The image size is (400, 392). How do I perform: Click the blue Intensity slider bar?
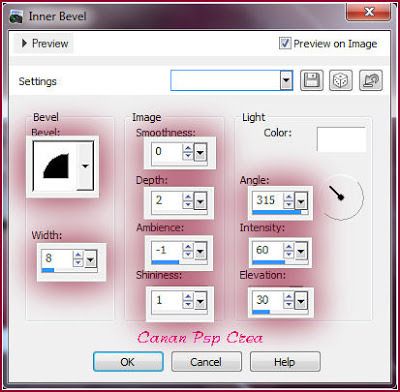click(x=269, y=262)
